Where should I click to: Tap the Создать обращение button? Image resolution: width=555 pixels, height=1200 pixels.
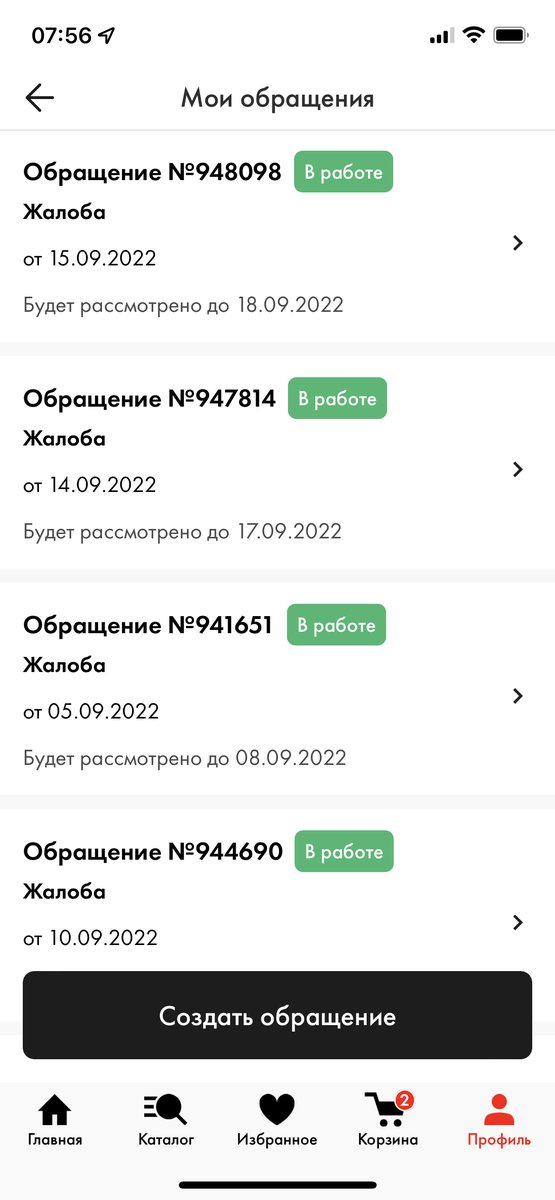tap(277, 1016)
